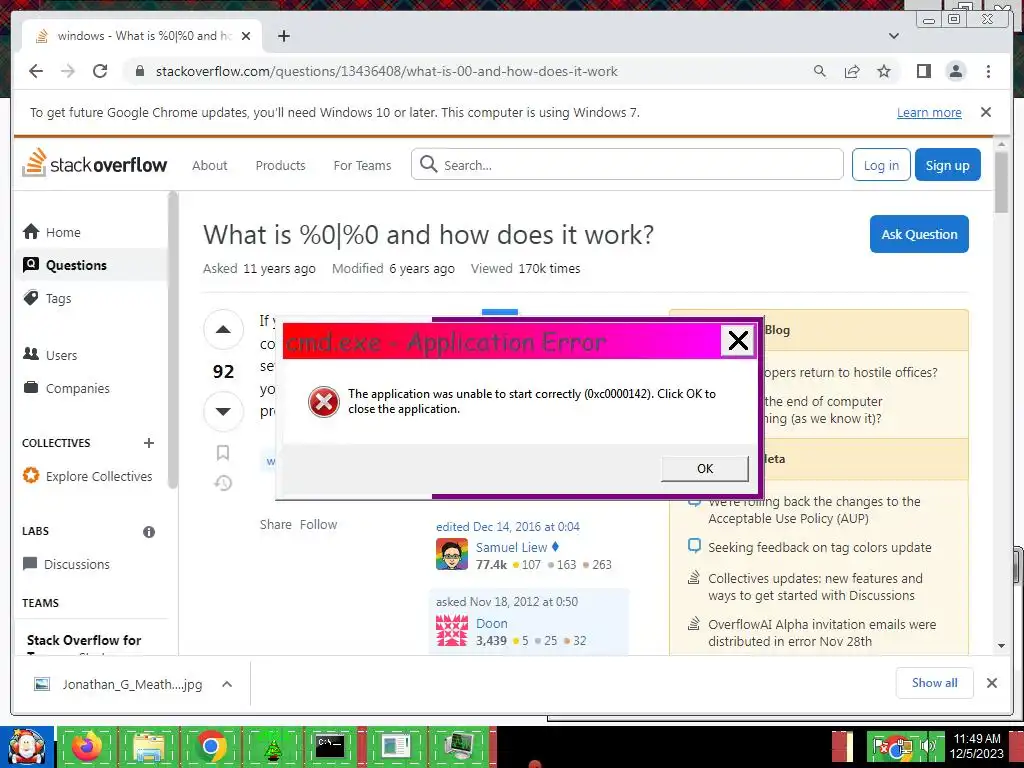Open the Santa-themed Start button
This screenshot has height=768, width=1024.
(x=27, y=747)
